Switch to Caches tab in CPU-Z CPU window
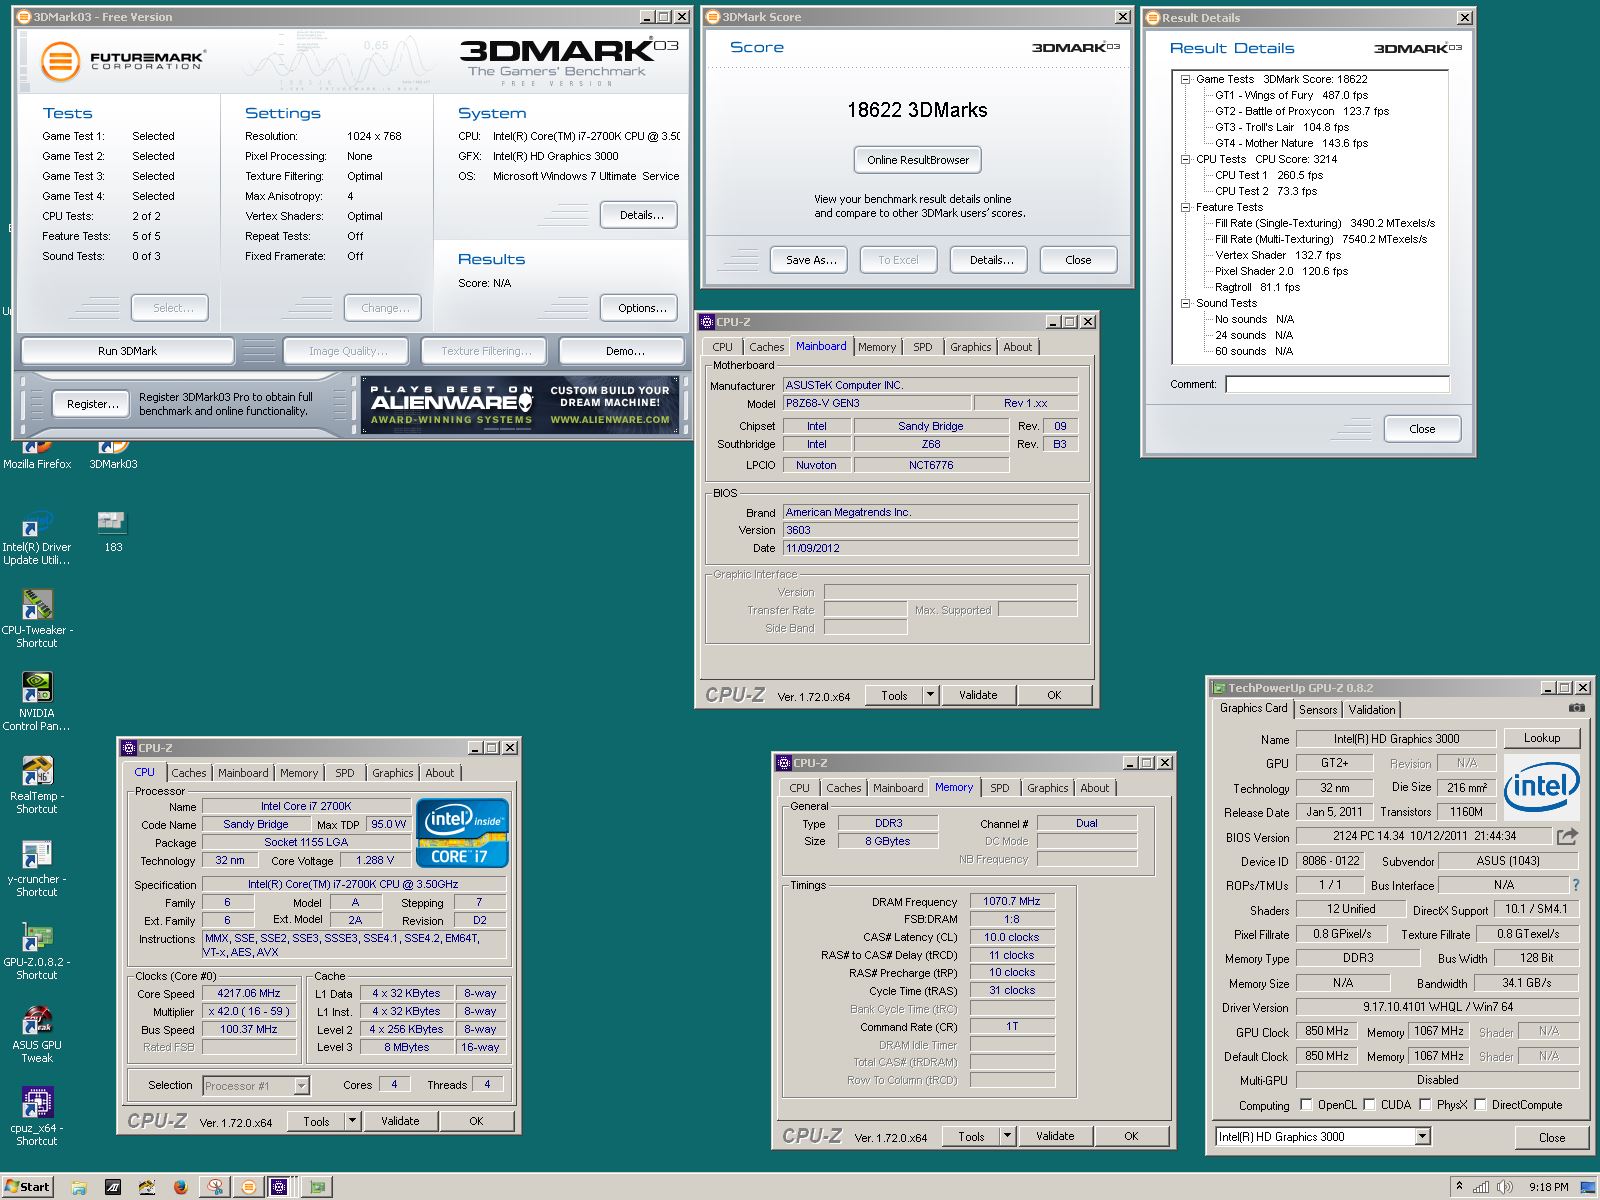Viewport: 1600px width, 1200px height. (188, 773)
